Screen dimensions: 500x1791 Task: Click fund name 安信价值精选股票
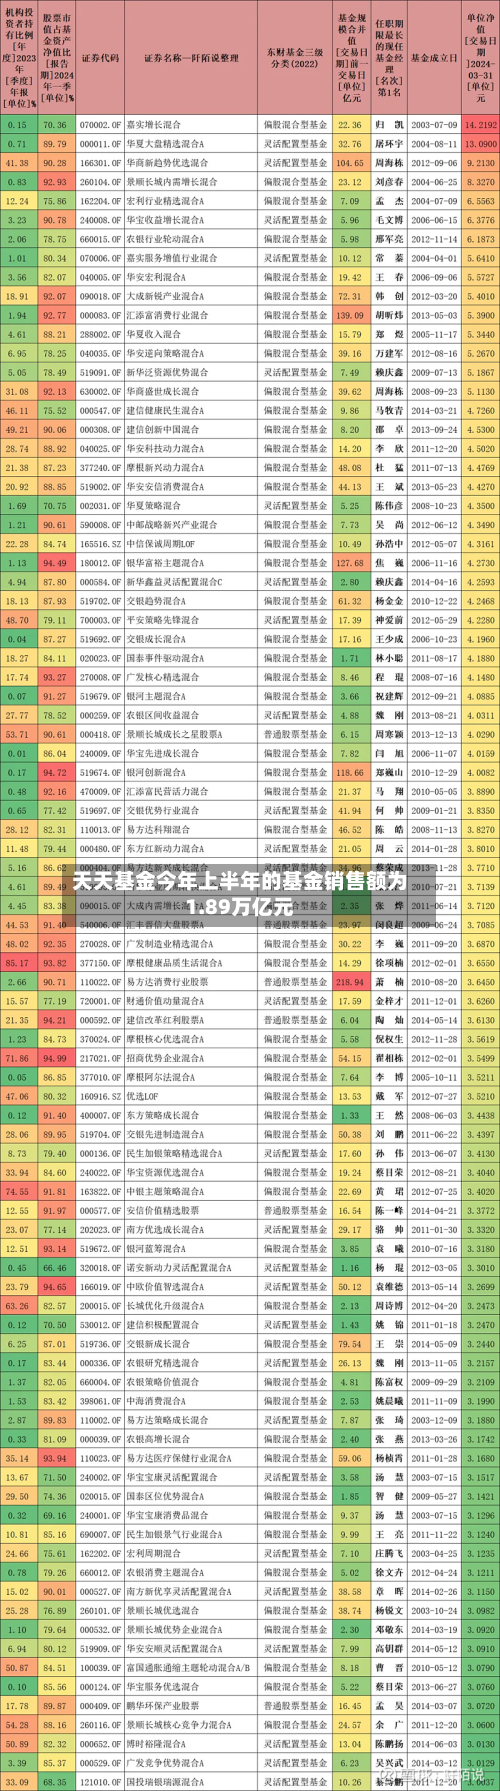click(x=163, y=1212)
